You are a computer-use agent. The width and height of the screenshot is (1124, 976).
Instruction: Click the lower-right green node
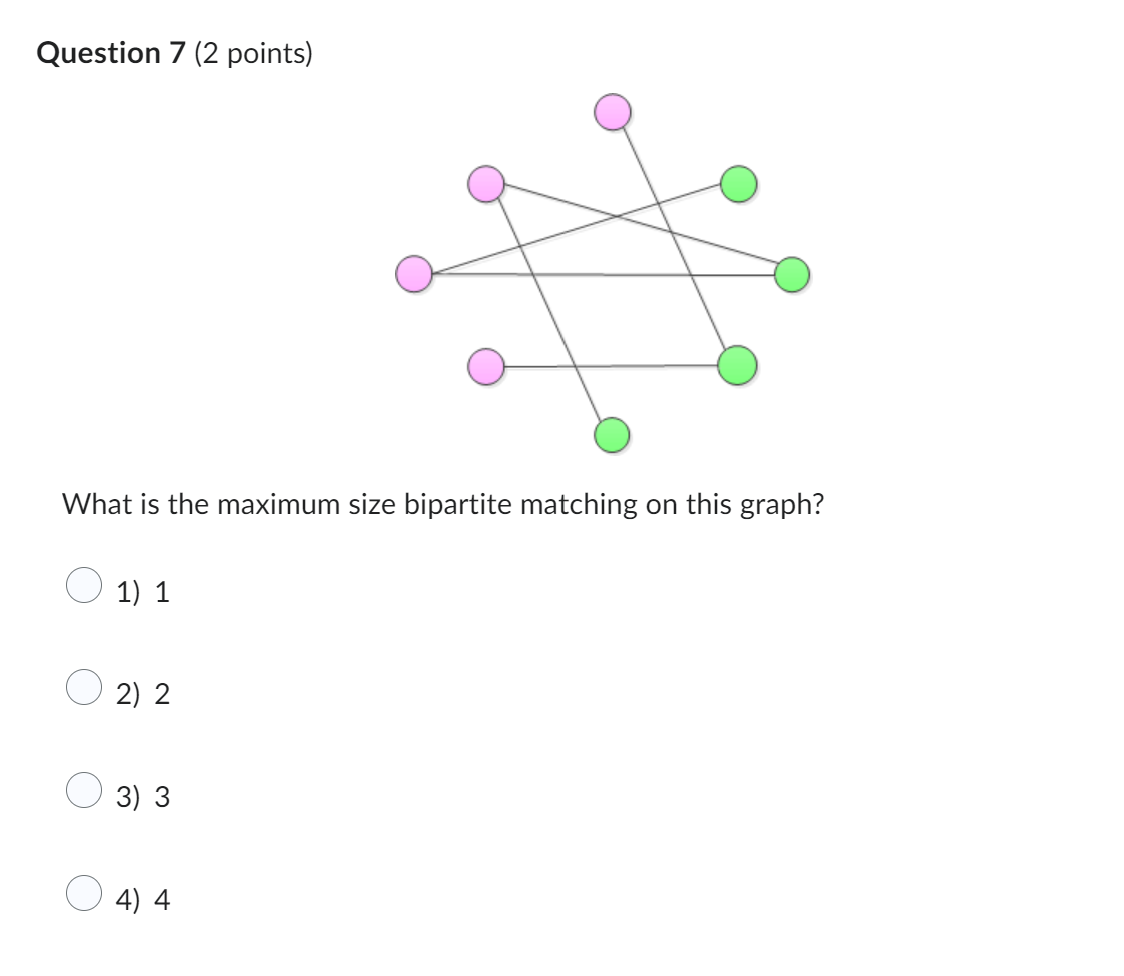(x=736, y=367)
